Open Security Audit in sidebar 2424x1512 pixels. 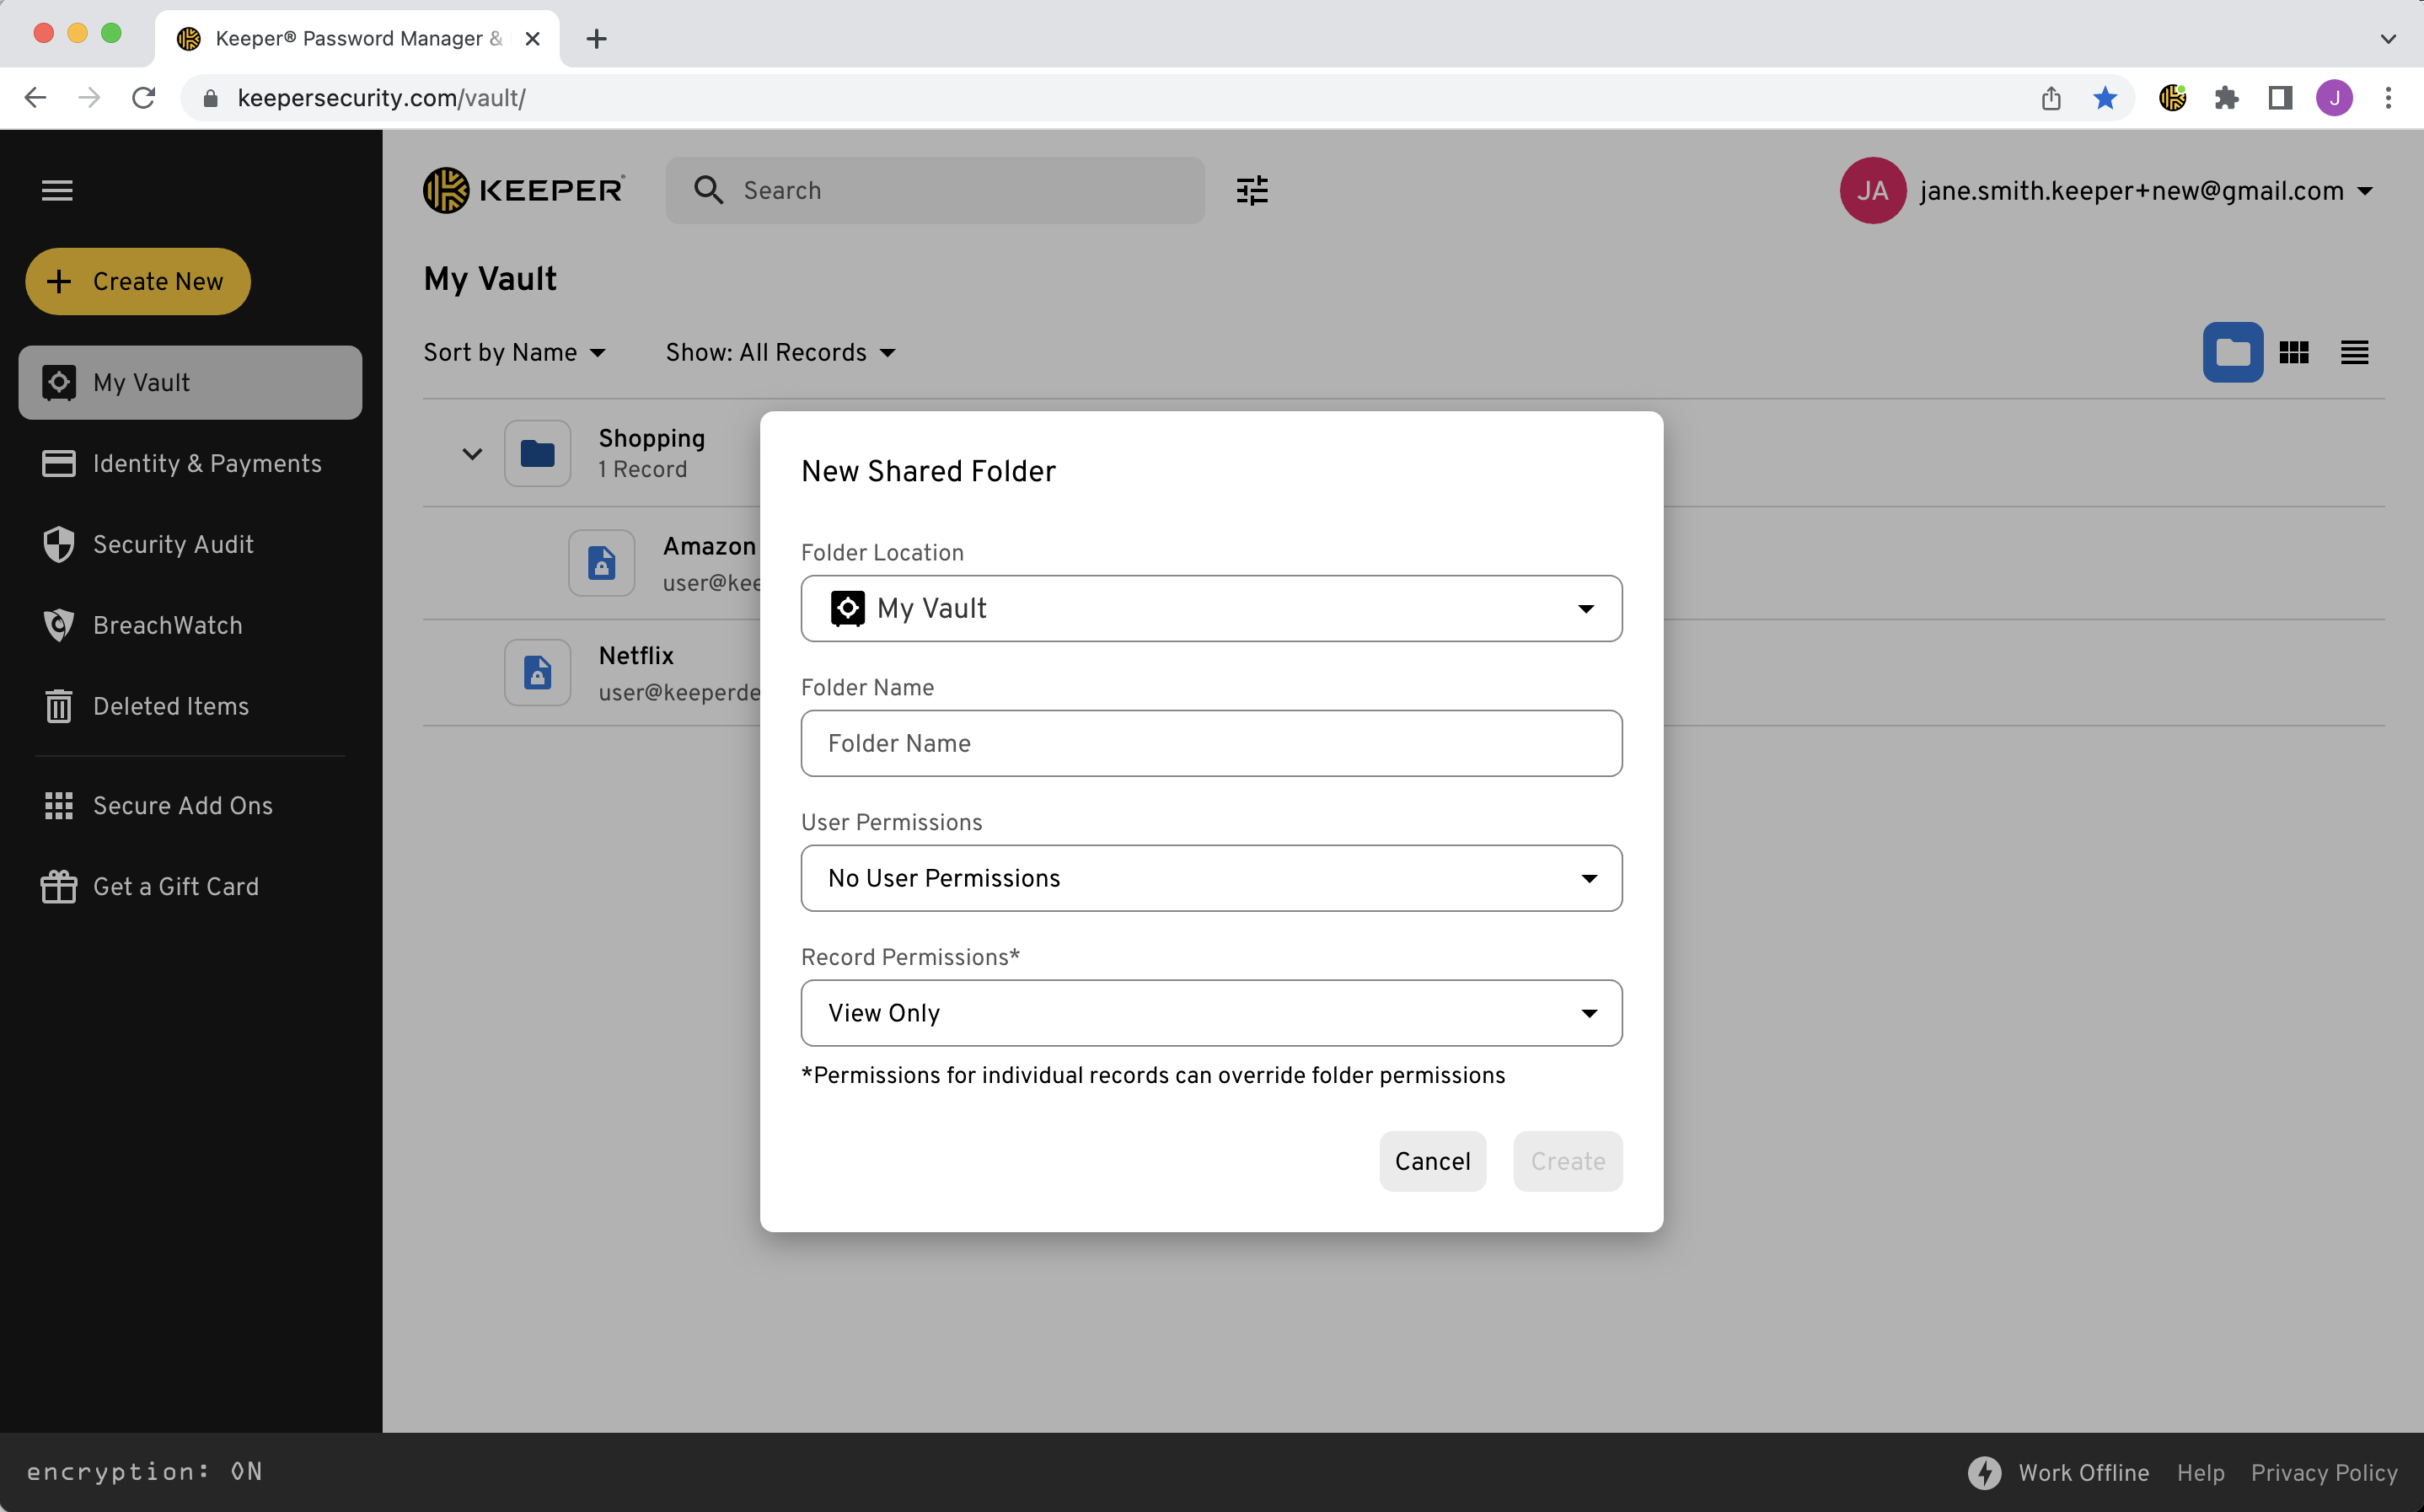point(172,544)
